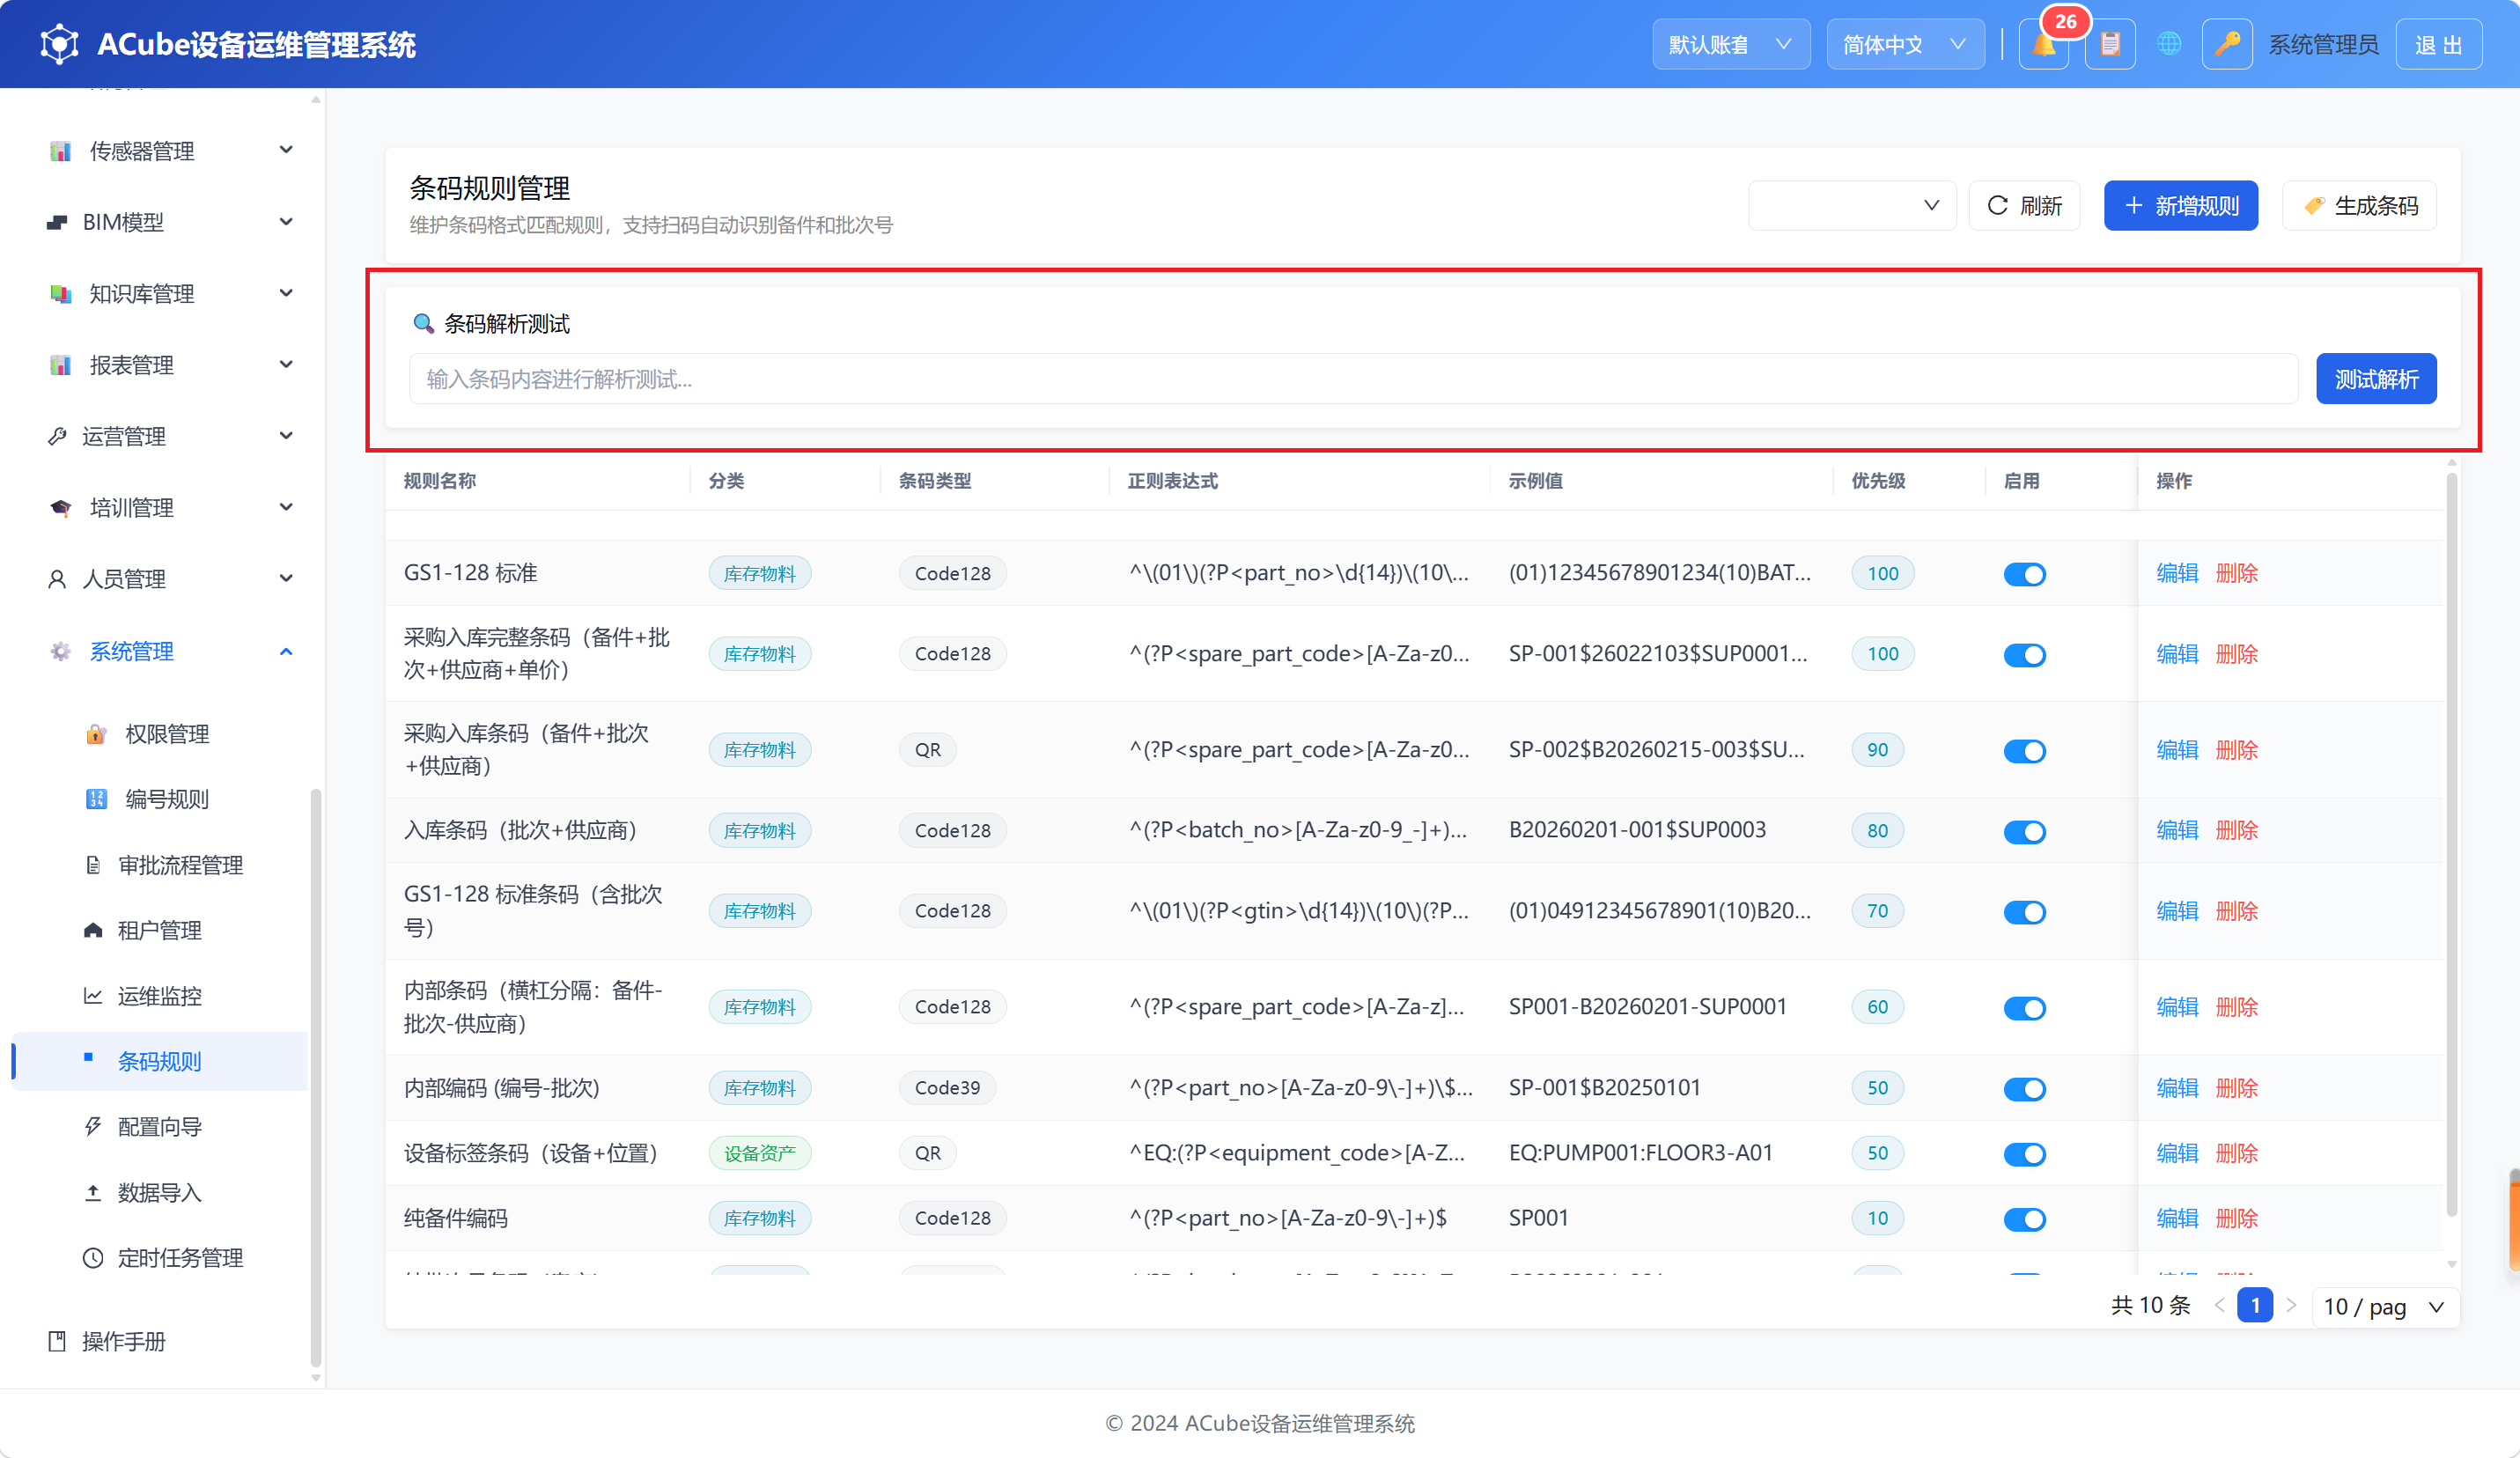Open the empty filter dropdown beside 刷新

1851,205
